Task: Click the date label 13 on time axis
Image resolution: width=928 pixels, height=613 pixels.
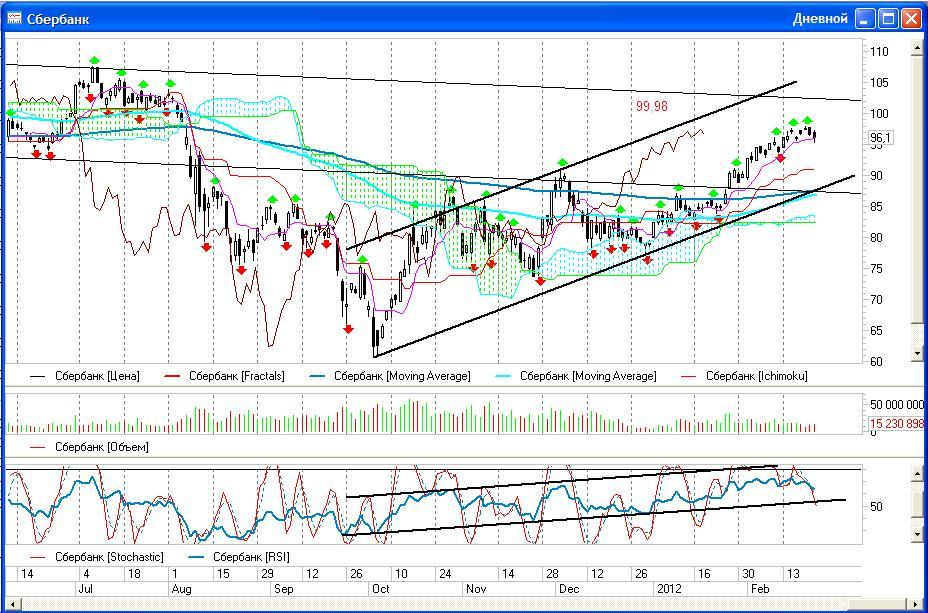Action: pos(792,574)
